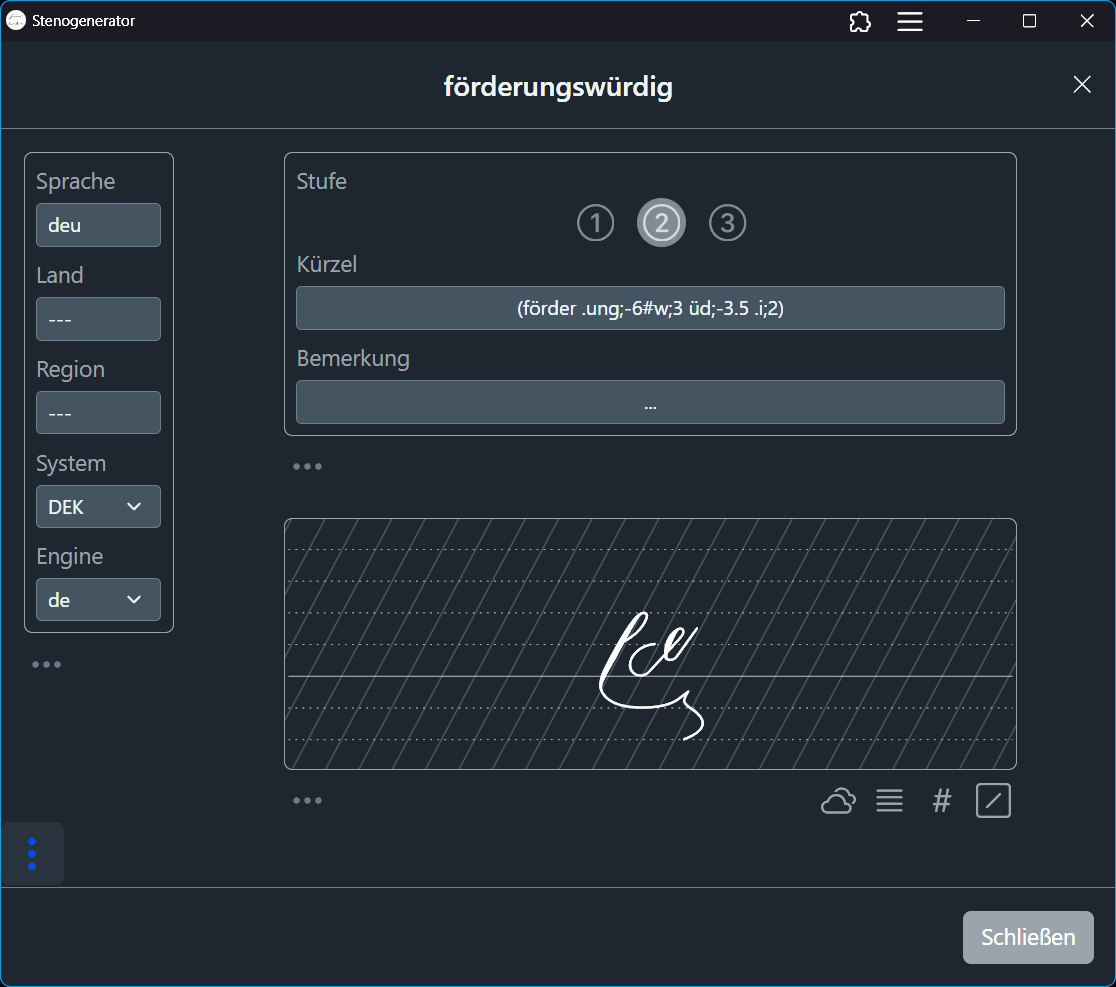1116x987 pixels.
Task: Open the hamburger menu in title bar
Action: click(910, 21)
